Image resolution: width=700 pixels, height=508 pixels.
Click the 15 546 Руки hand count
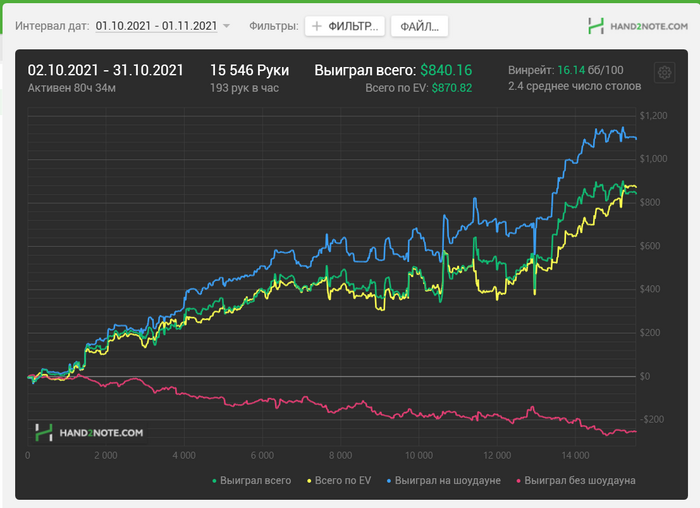pyautogui.click(x=250, y=70)
